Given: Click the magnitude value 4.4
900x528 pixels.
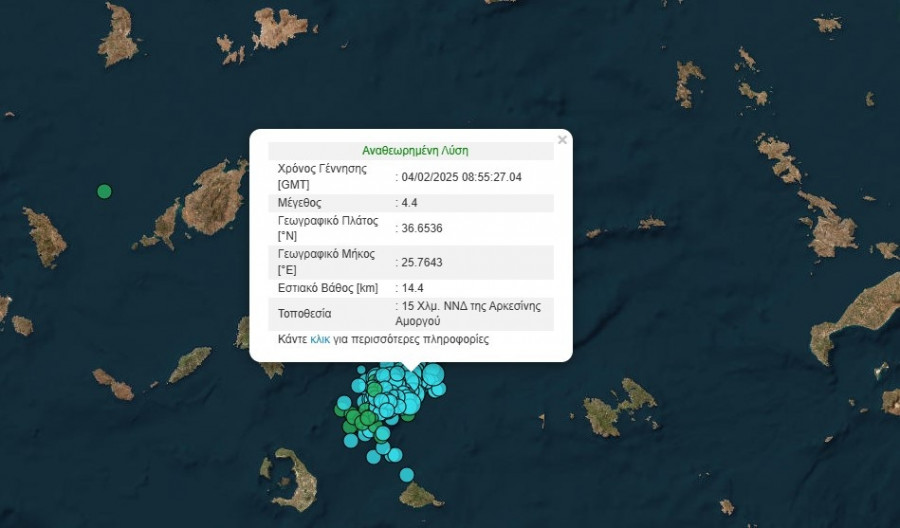Looking at the screenshot, I should tap(410, 203).
